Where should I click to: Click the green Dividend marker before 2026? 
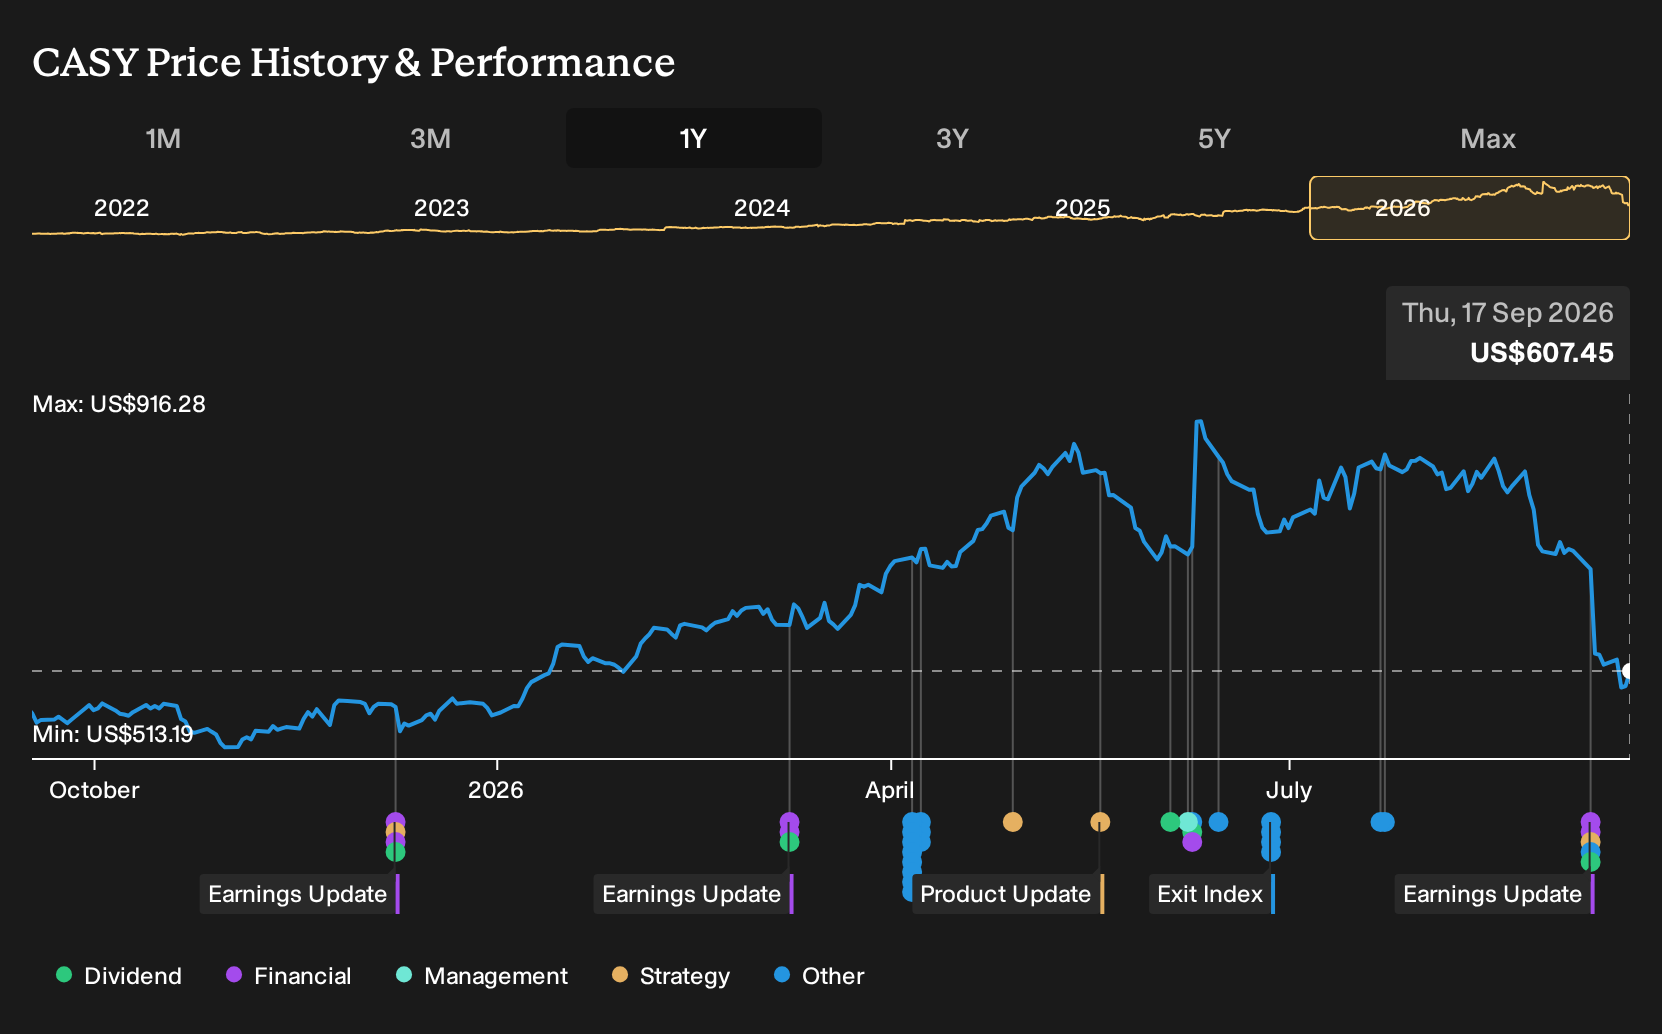[x=395, y=852]
